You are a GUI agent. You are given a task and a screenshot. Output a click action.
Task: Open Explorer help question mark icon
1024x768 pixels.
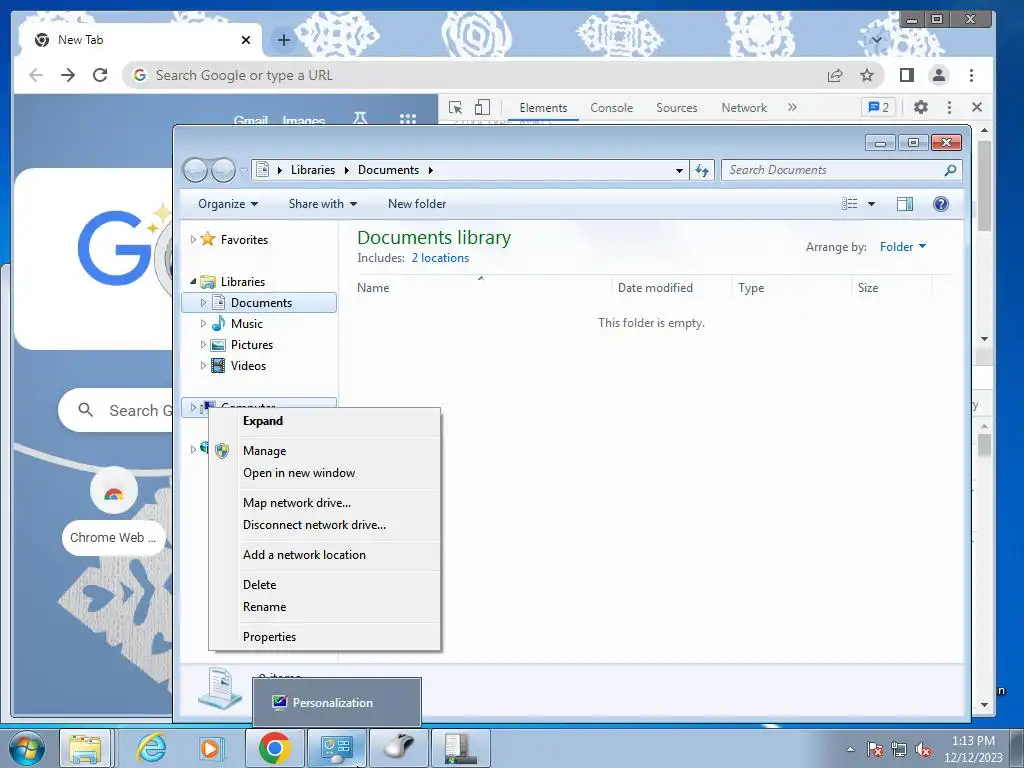pyautogui.click(x=940, y=204)
